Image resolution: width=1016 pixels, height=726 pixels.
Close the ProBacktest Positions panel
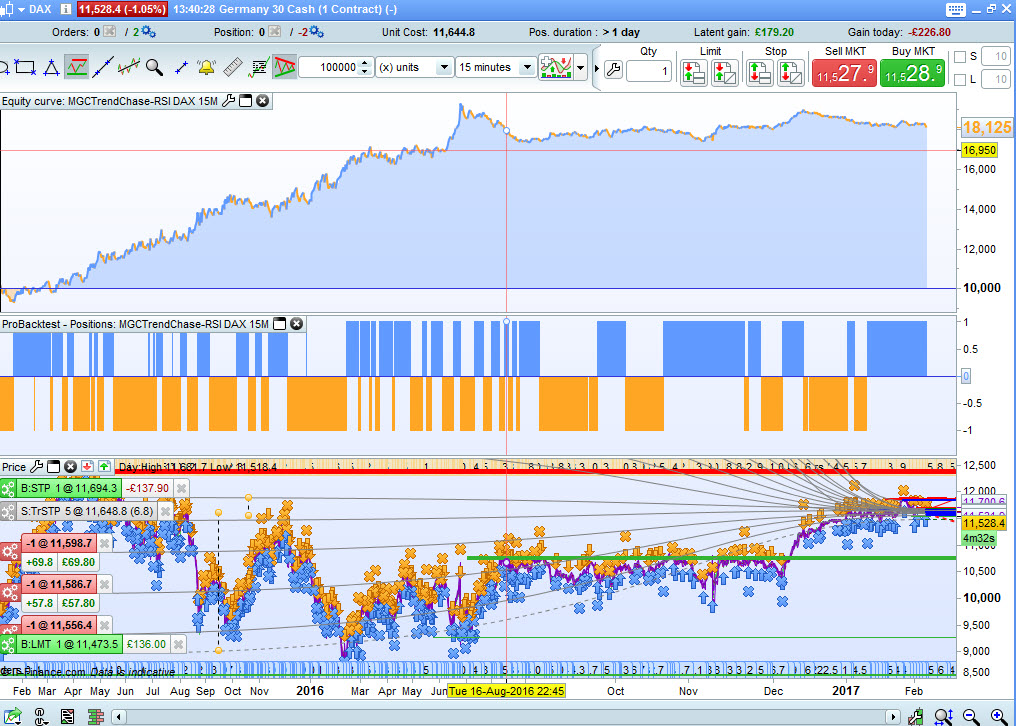click(297, 324)
